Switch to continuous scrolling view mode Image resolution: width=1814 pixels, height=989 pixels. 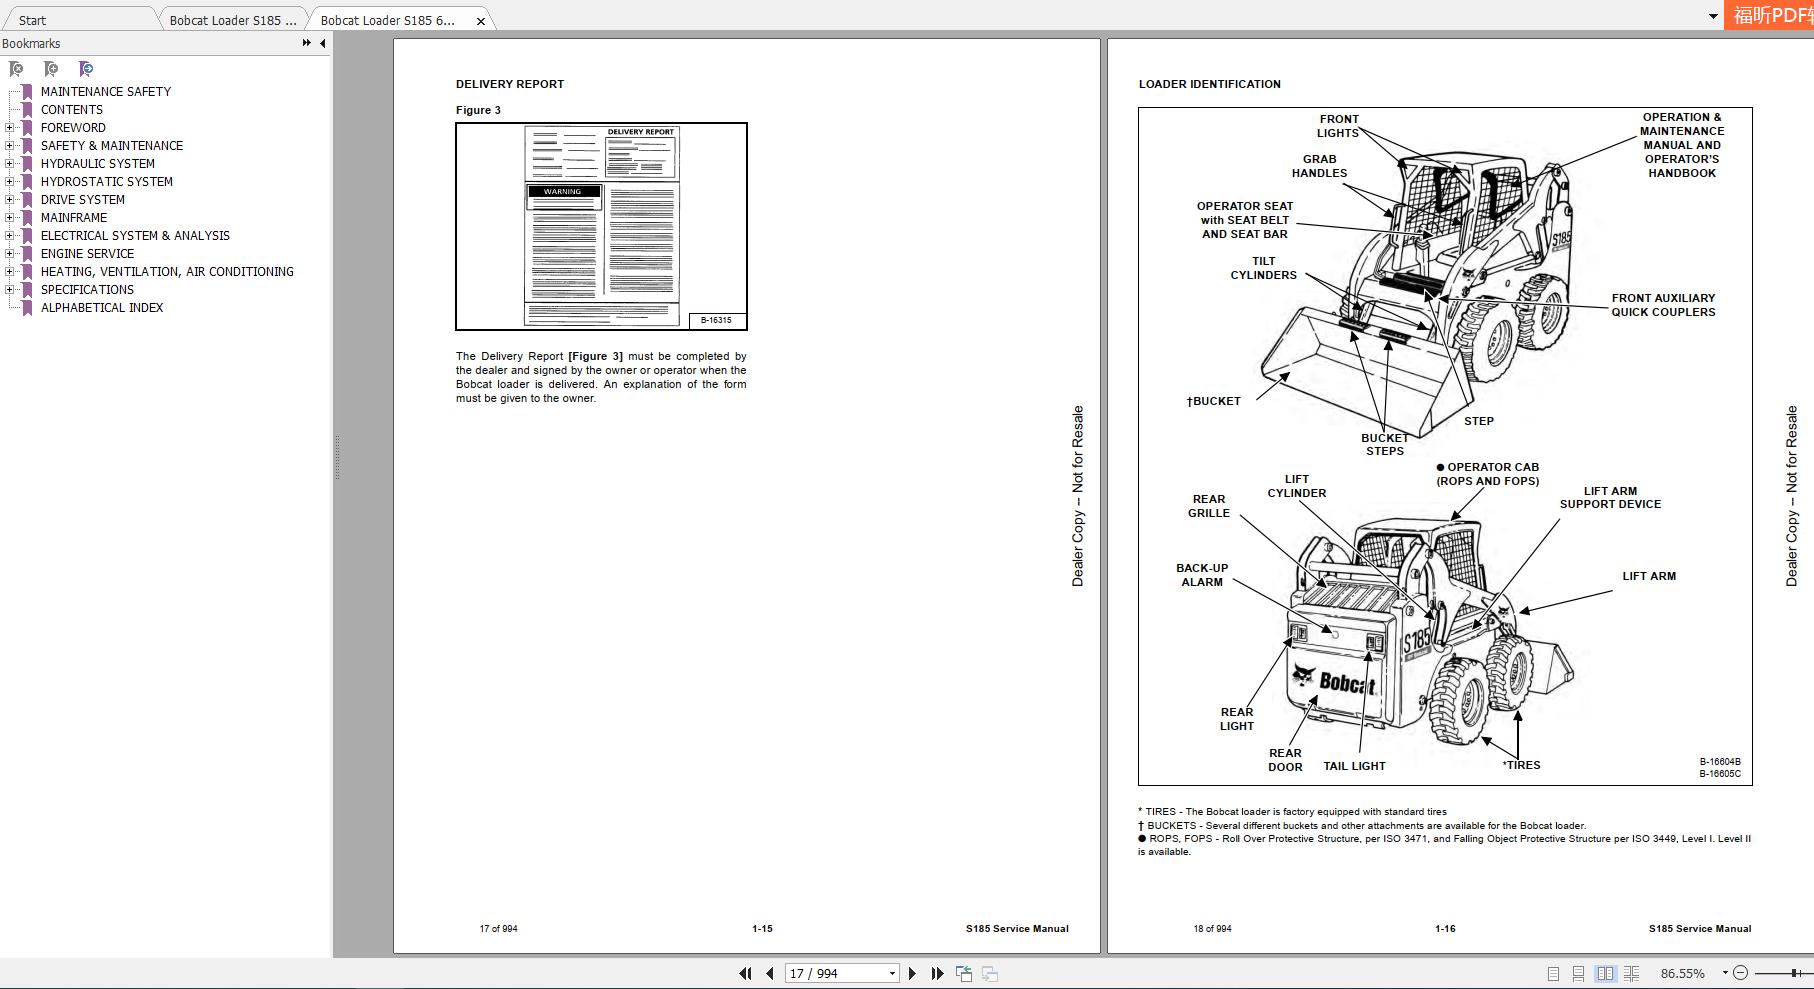[1580, 972]
